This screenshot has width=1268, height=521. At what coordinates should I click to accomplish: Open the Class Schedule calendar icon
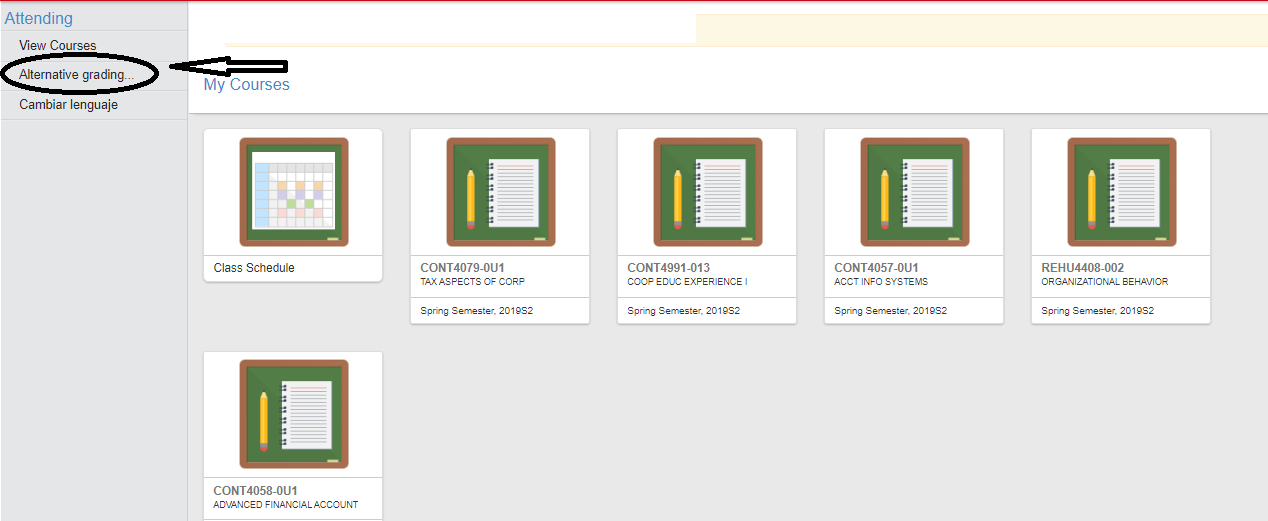tap(293, 192)
